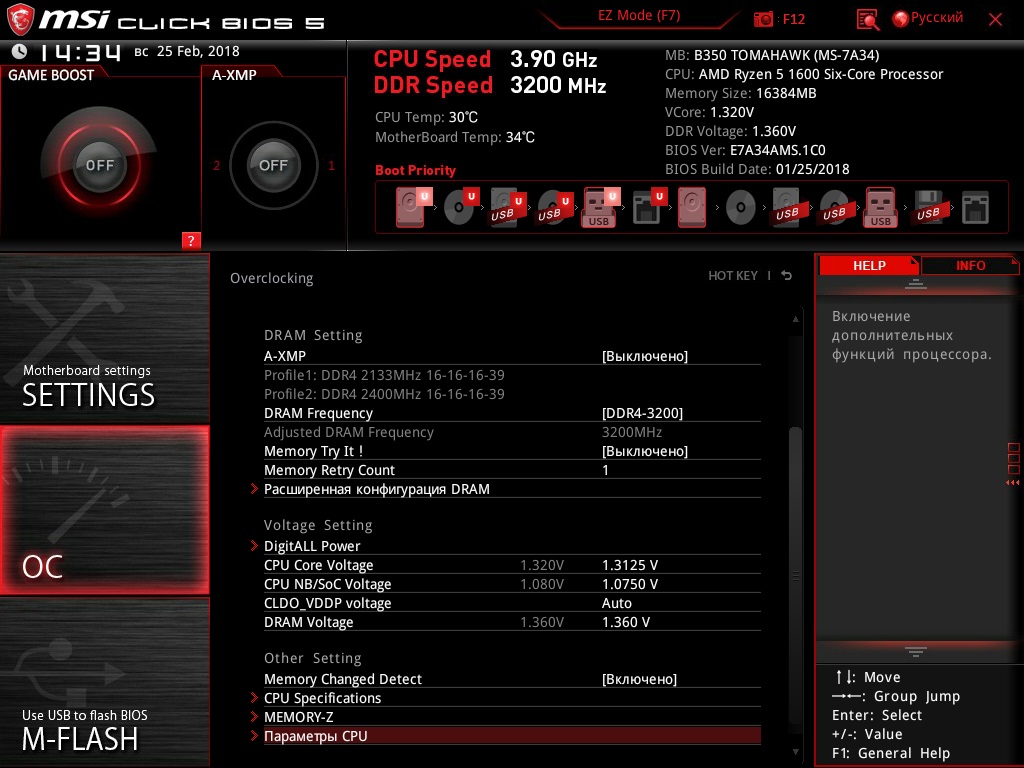Viewport: 1024px width, 768px height.
Task: Switch to EZ Mode (F7)
Action: (x=639, y=15)
